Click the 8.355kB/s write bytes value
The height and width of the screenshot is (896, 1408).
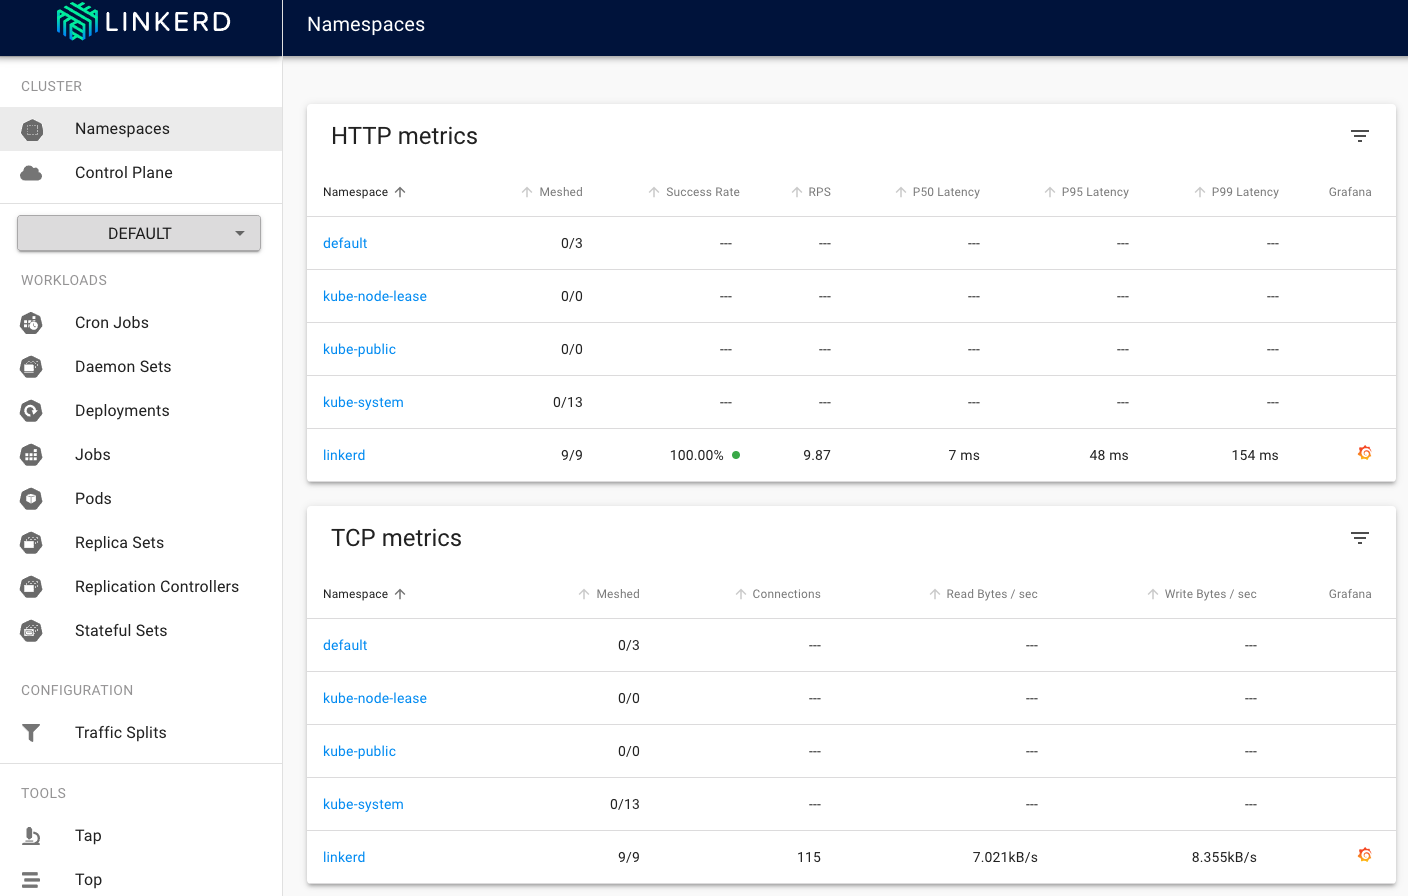point(1224,857)
